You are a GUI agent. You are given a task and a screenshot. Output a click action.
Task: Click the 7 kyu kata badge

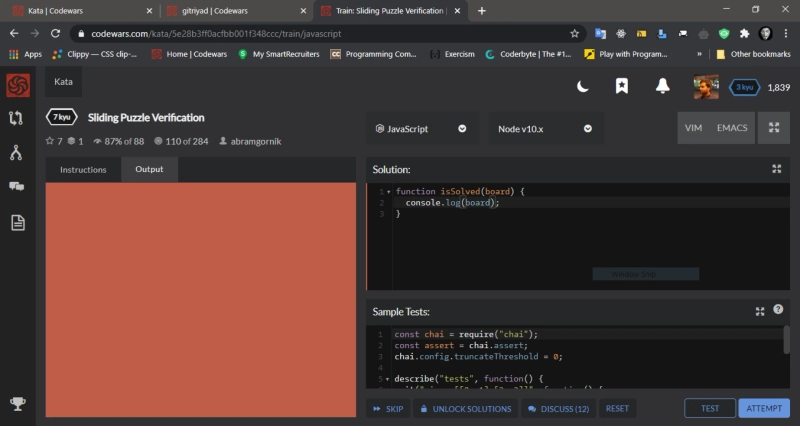click(62, 117)
